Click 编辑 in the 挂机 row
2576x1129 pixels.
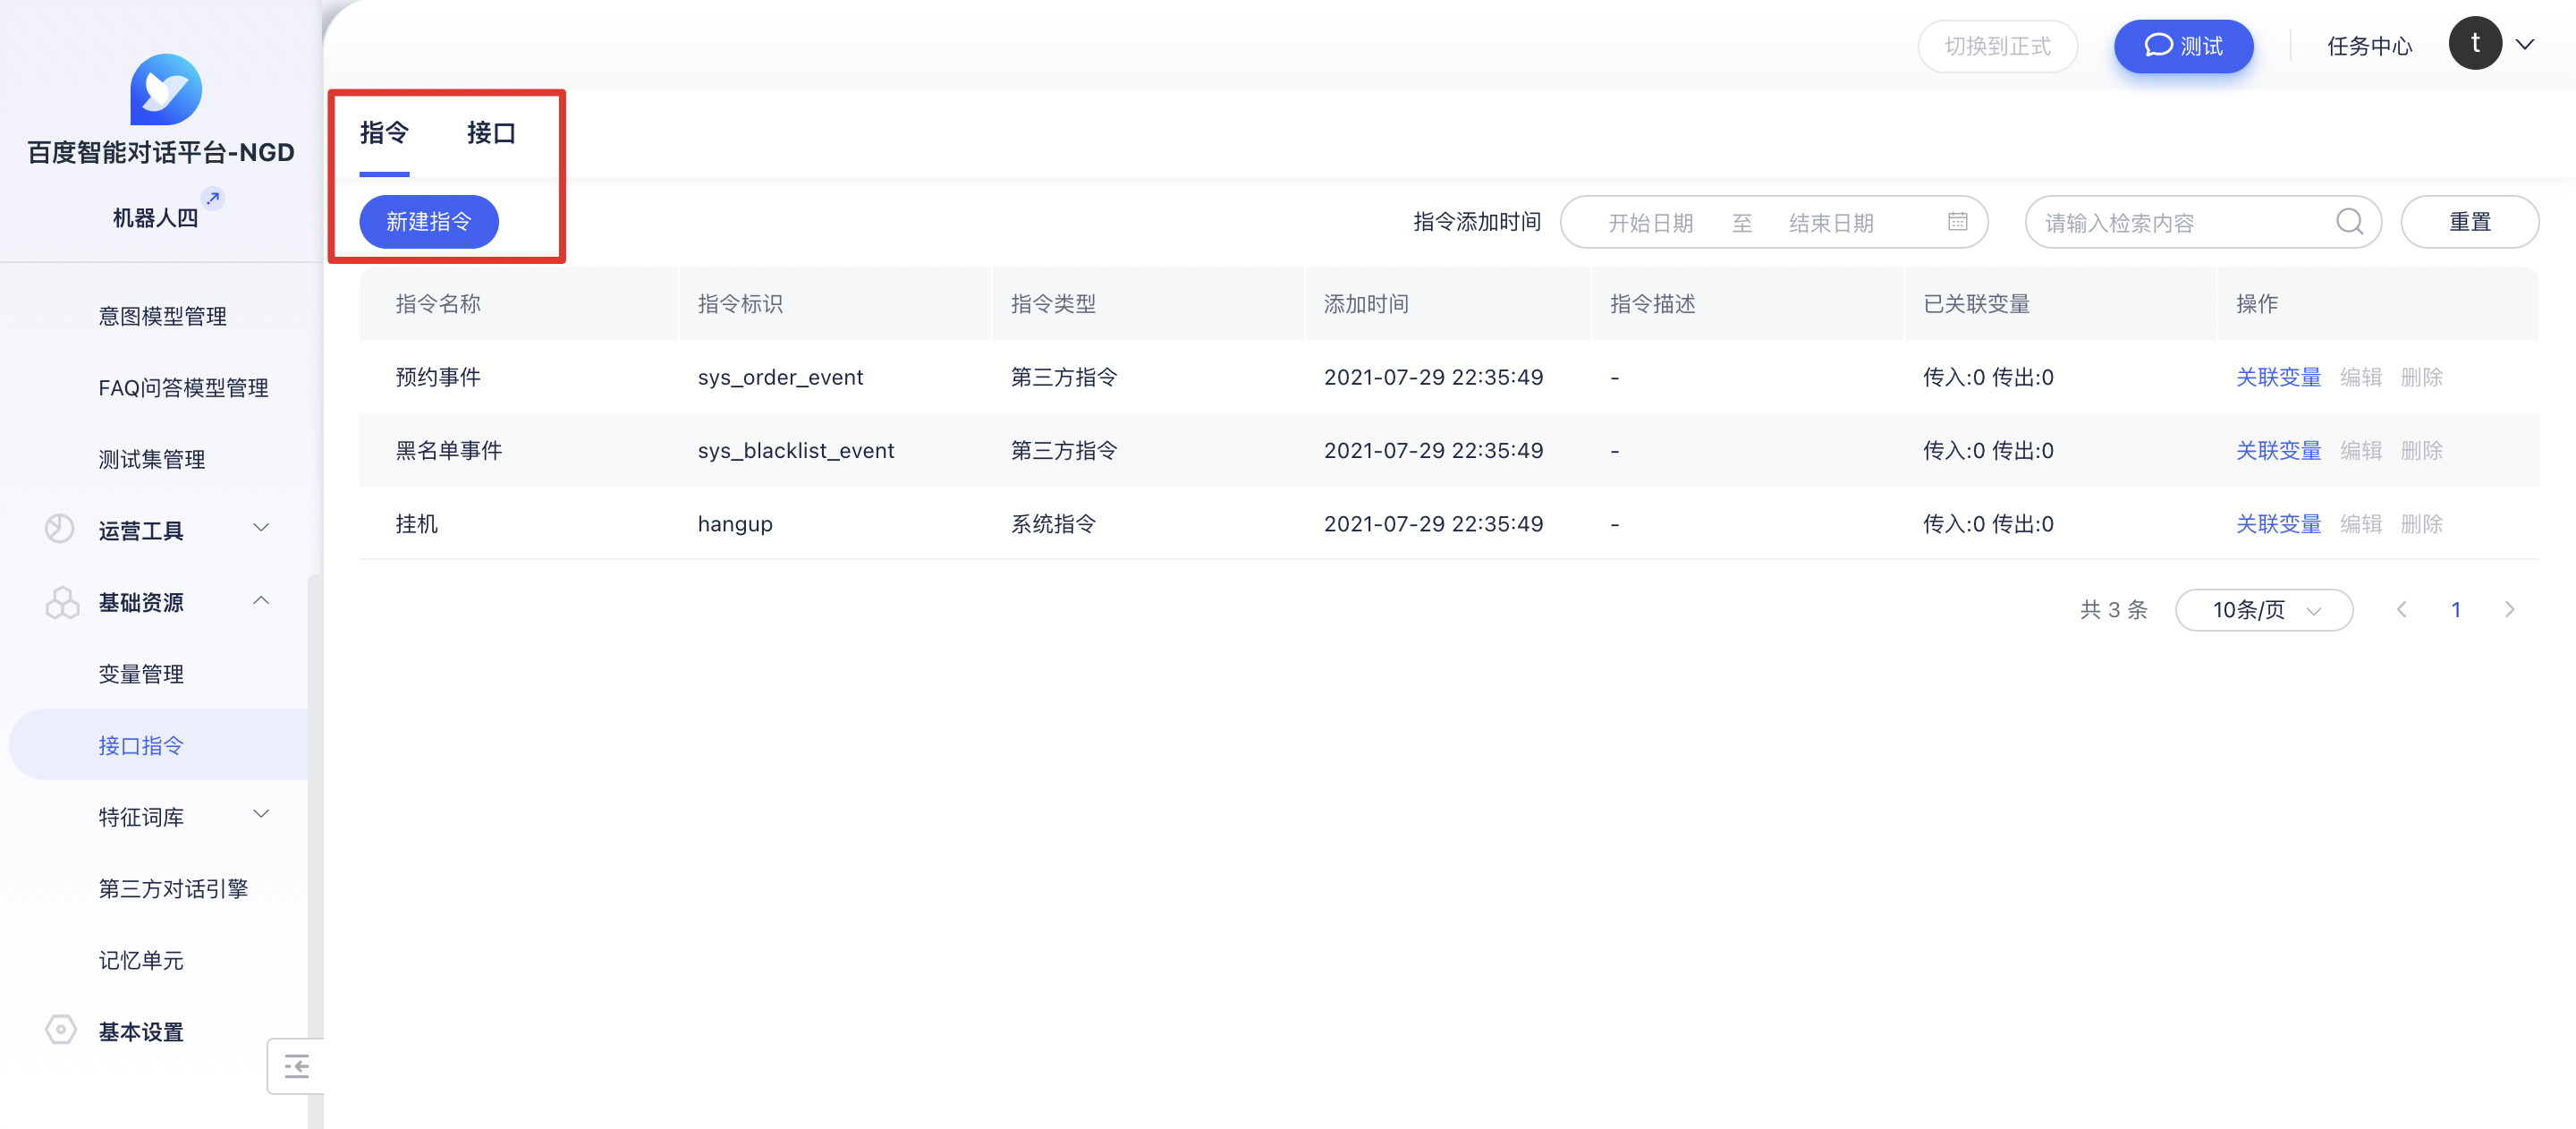pos(2361,523)
